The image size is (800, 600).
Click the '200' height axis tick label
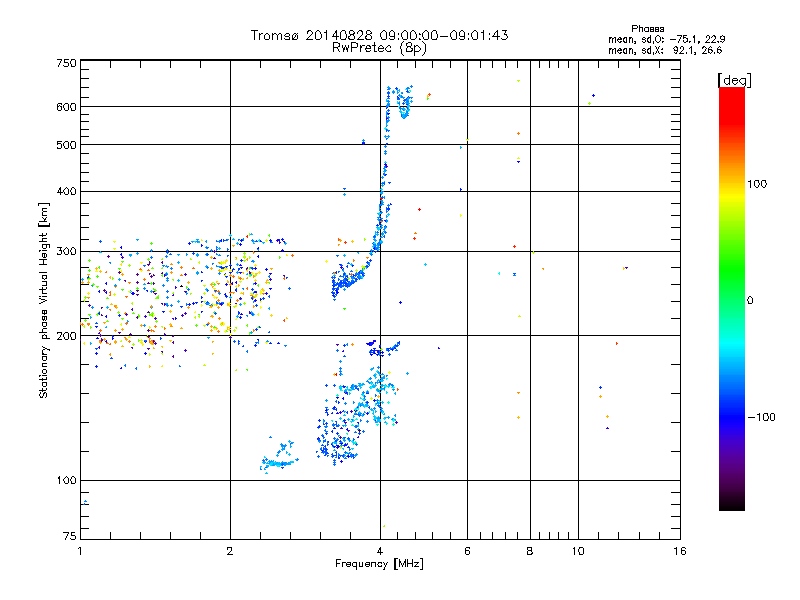(x=66, y=336)
